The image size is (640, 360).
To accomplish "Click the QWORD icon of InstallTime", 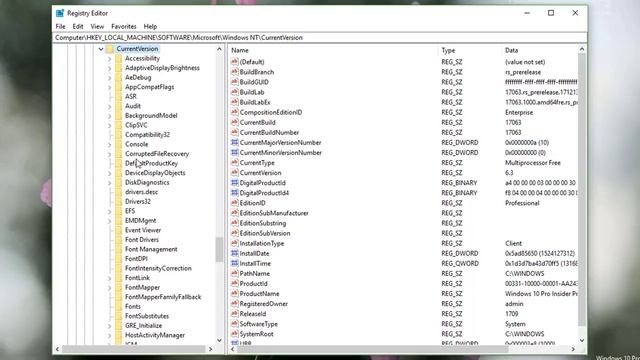I will pos(234,263).
